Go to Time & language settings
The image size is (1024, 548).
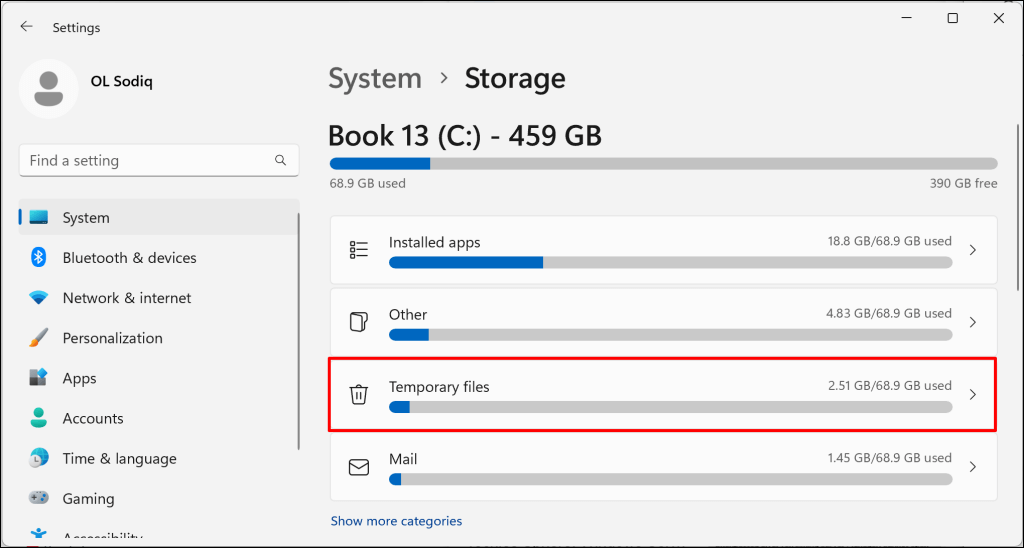(x=119, y=458)
